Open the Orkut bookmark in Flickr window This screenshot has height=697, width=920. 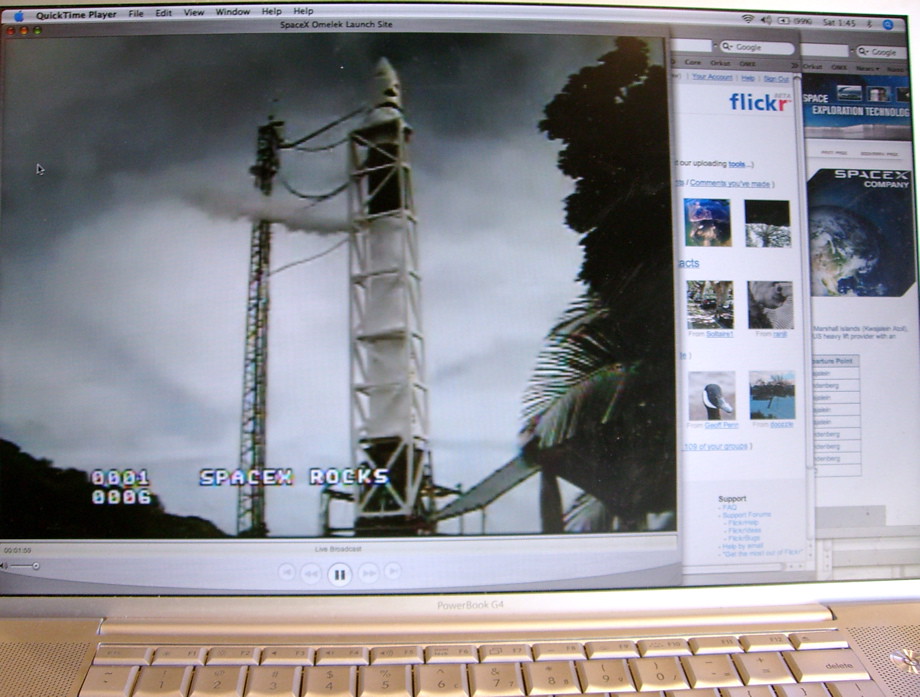(x=720, y=63)
